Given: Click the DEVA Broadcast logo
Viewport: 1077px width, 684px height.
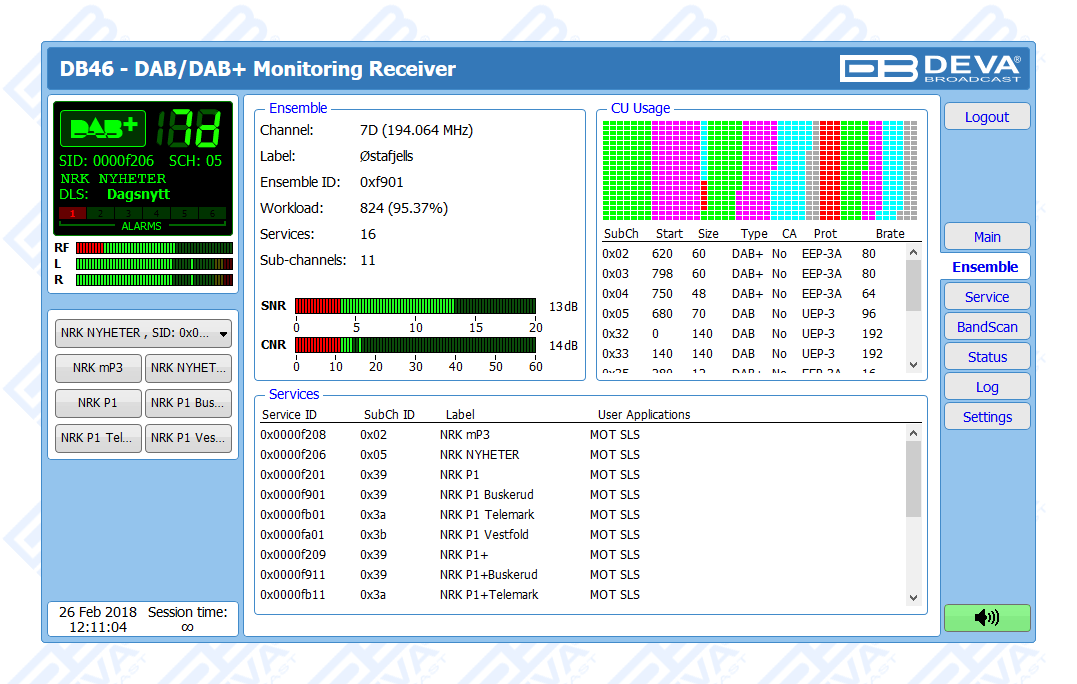Looking at the screenshot, I should pos(930,68).
